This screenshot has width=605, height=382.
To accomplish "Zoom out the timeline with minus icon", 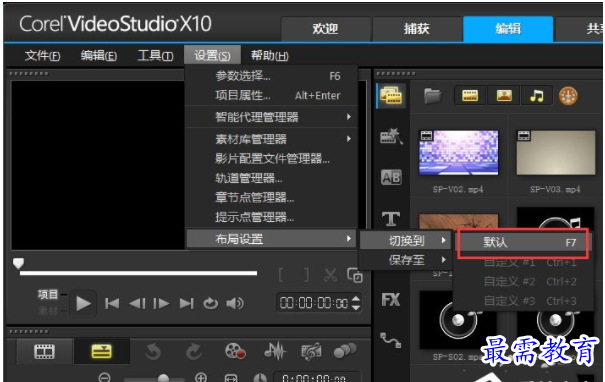I will [x=105, y=377].
